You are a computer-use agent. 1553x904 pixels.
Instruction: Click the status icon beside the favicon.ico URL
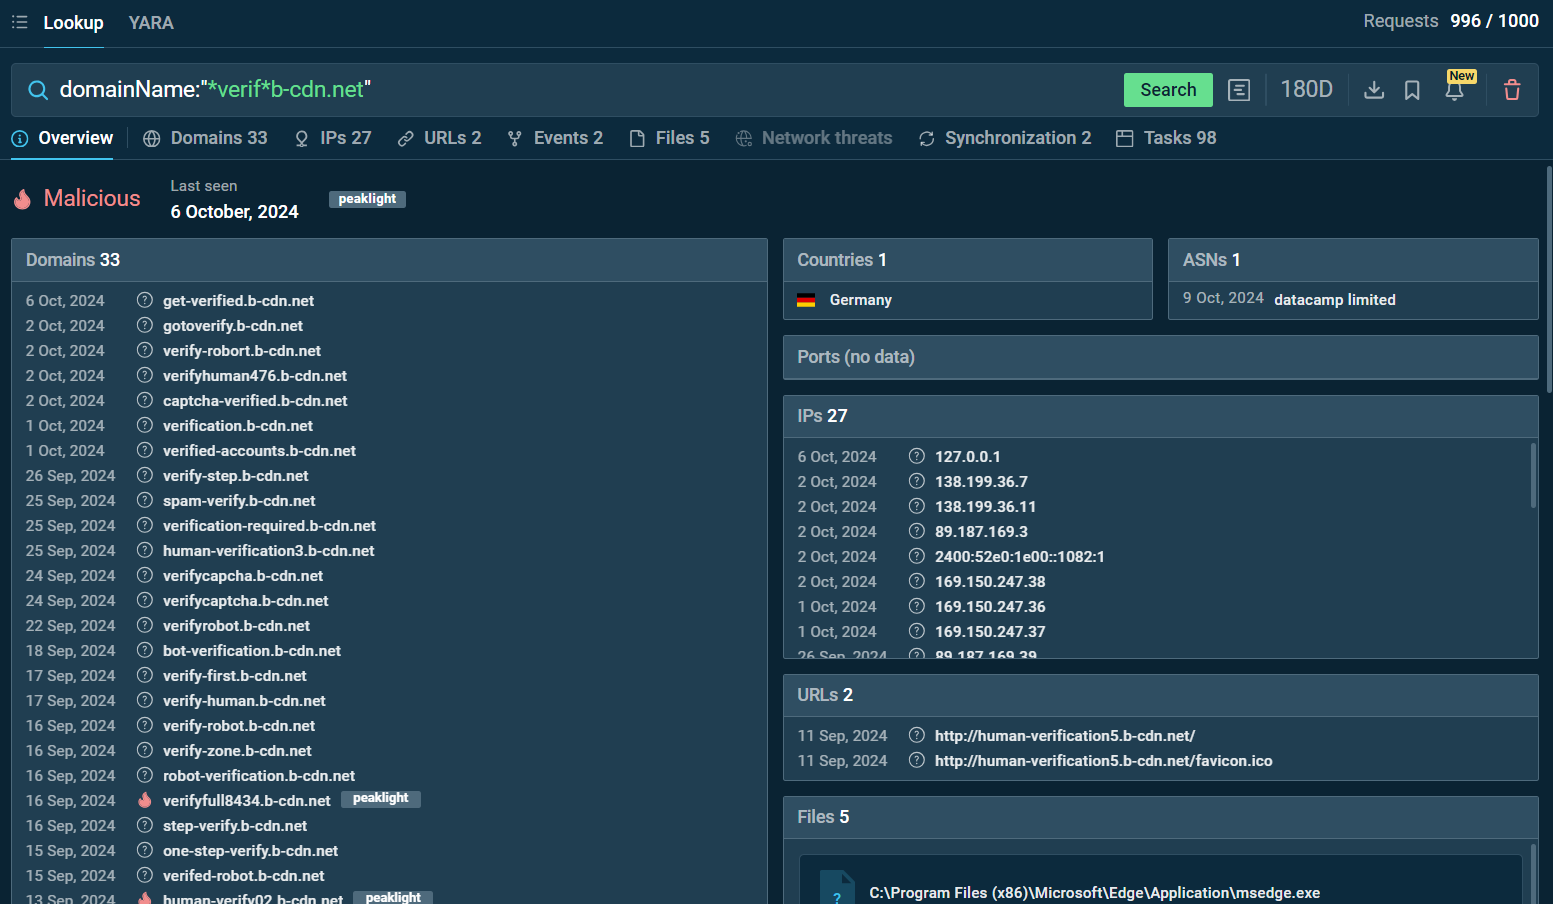[x=917, y=760]
